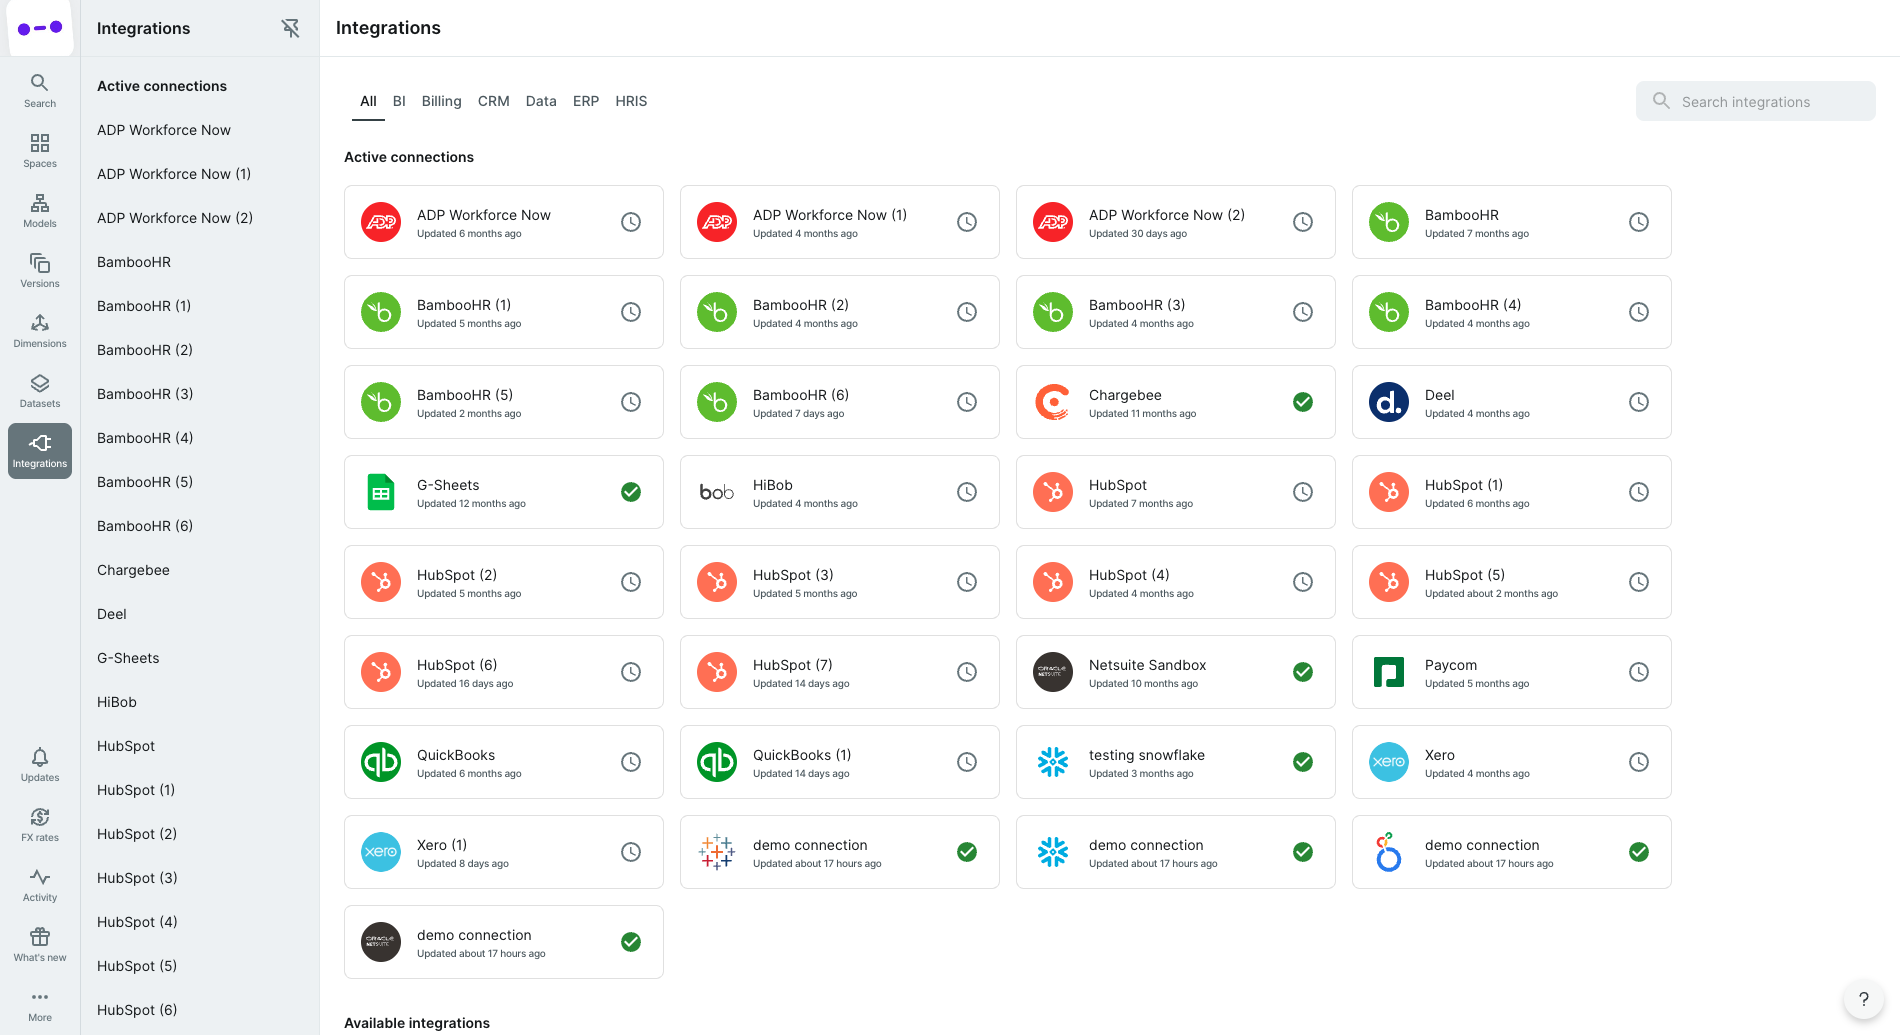The width and height of the screenshot is (1900, 1035).
Task: Click clock status icon on Deel card
Action: pyautogui.click(x=1639, y=402)
